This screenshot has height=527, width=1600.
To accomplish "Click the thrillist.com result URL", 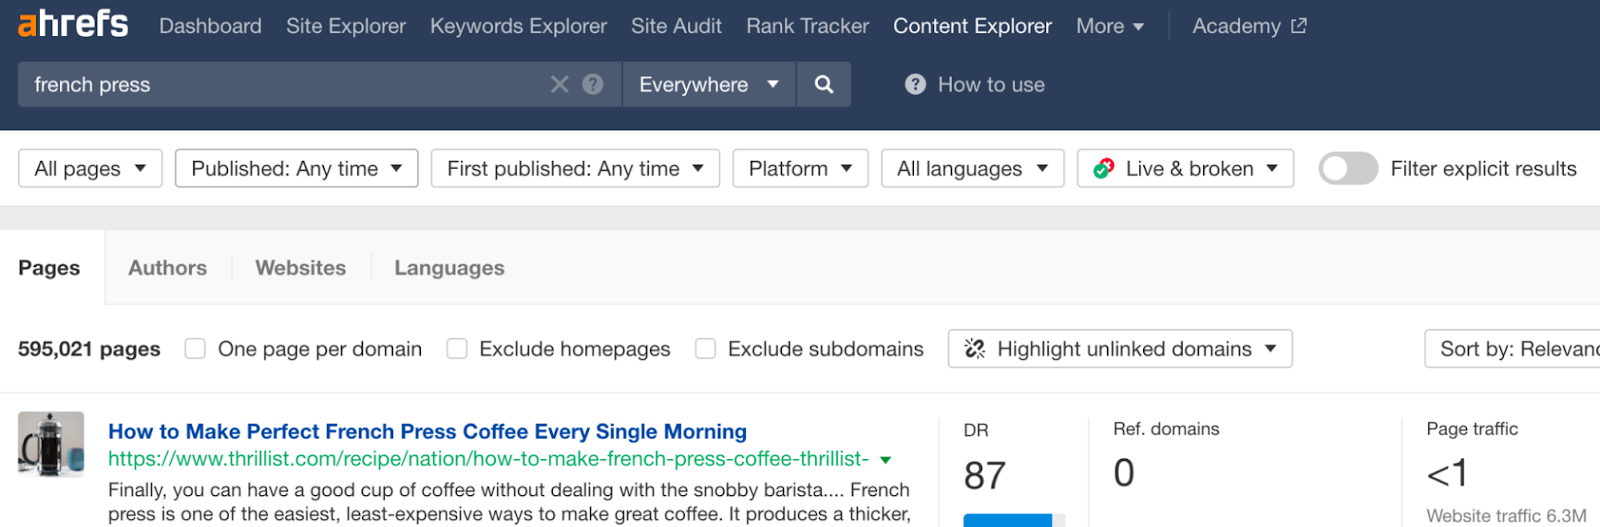I will [488, 459].
